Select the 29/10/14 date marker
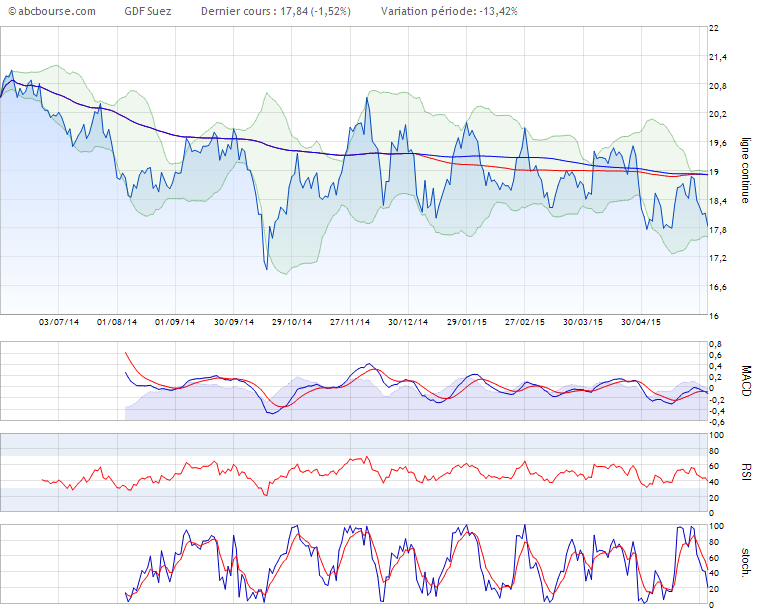 293,322
